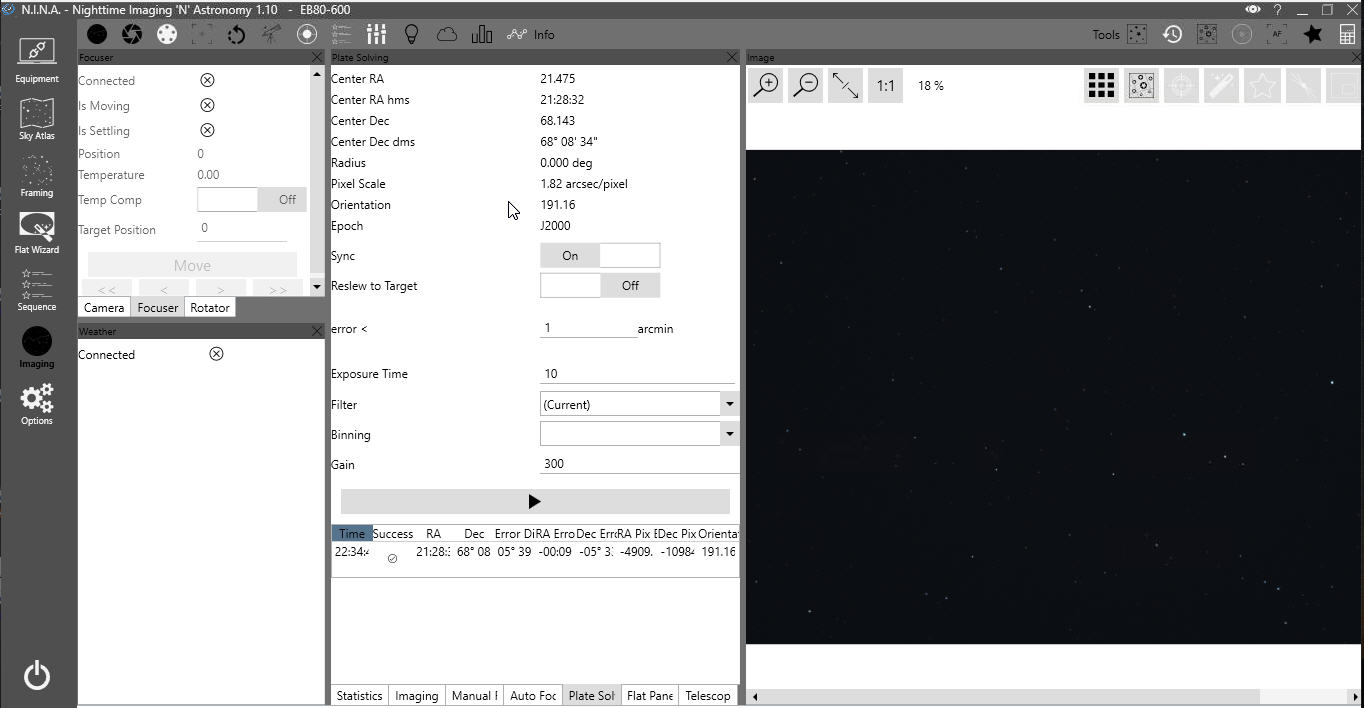Viewport: 1364px width, 708px height.
Task: Click the Exposure Time input field
Action: coord(636,374)
